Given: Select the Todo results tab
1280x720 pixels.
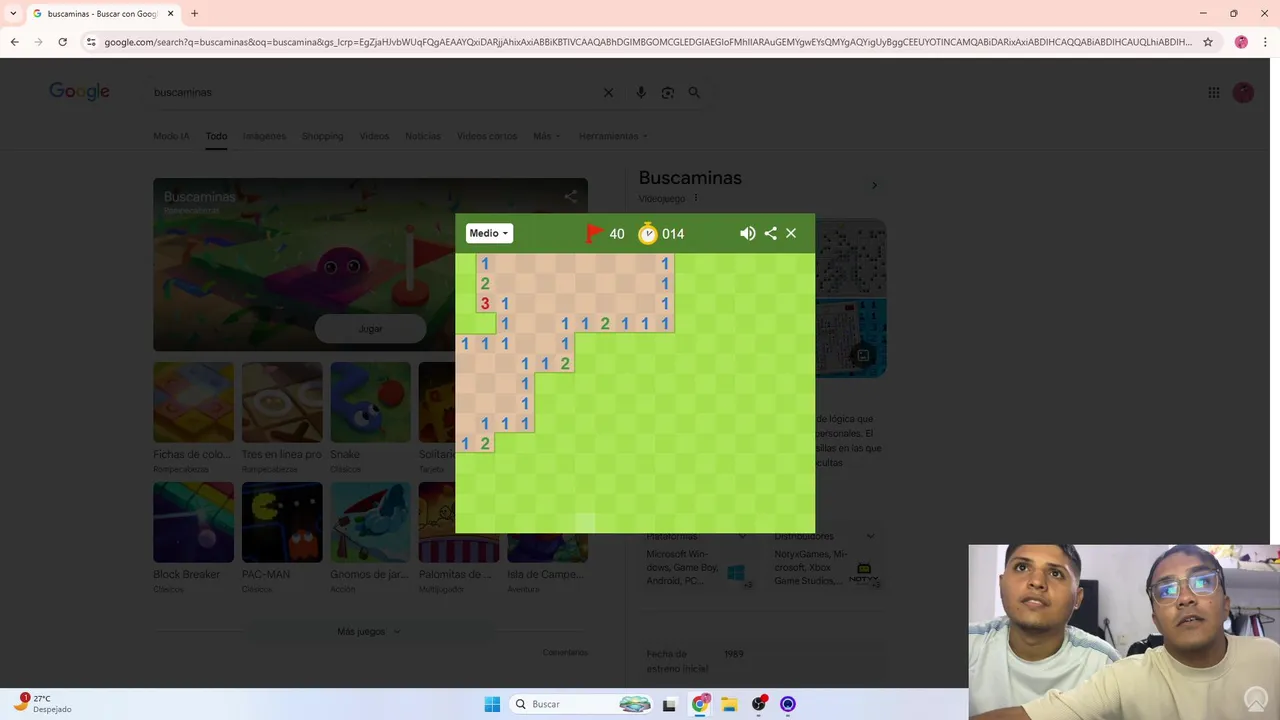Looking at the screenshot, I should pyautogui.click(x=217, y=136).
